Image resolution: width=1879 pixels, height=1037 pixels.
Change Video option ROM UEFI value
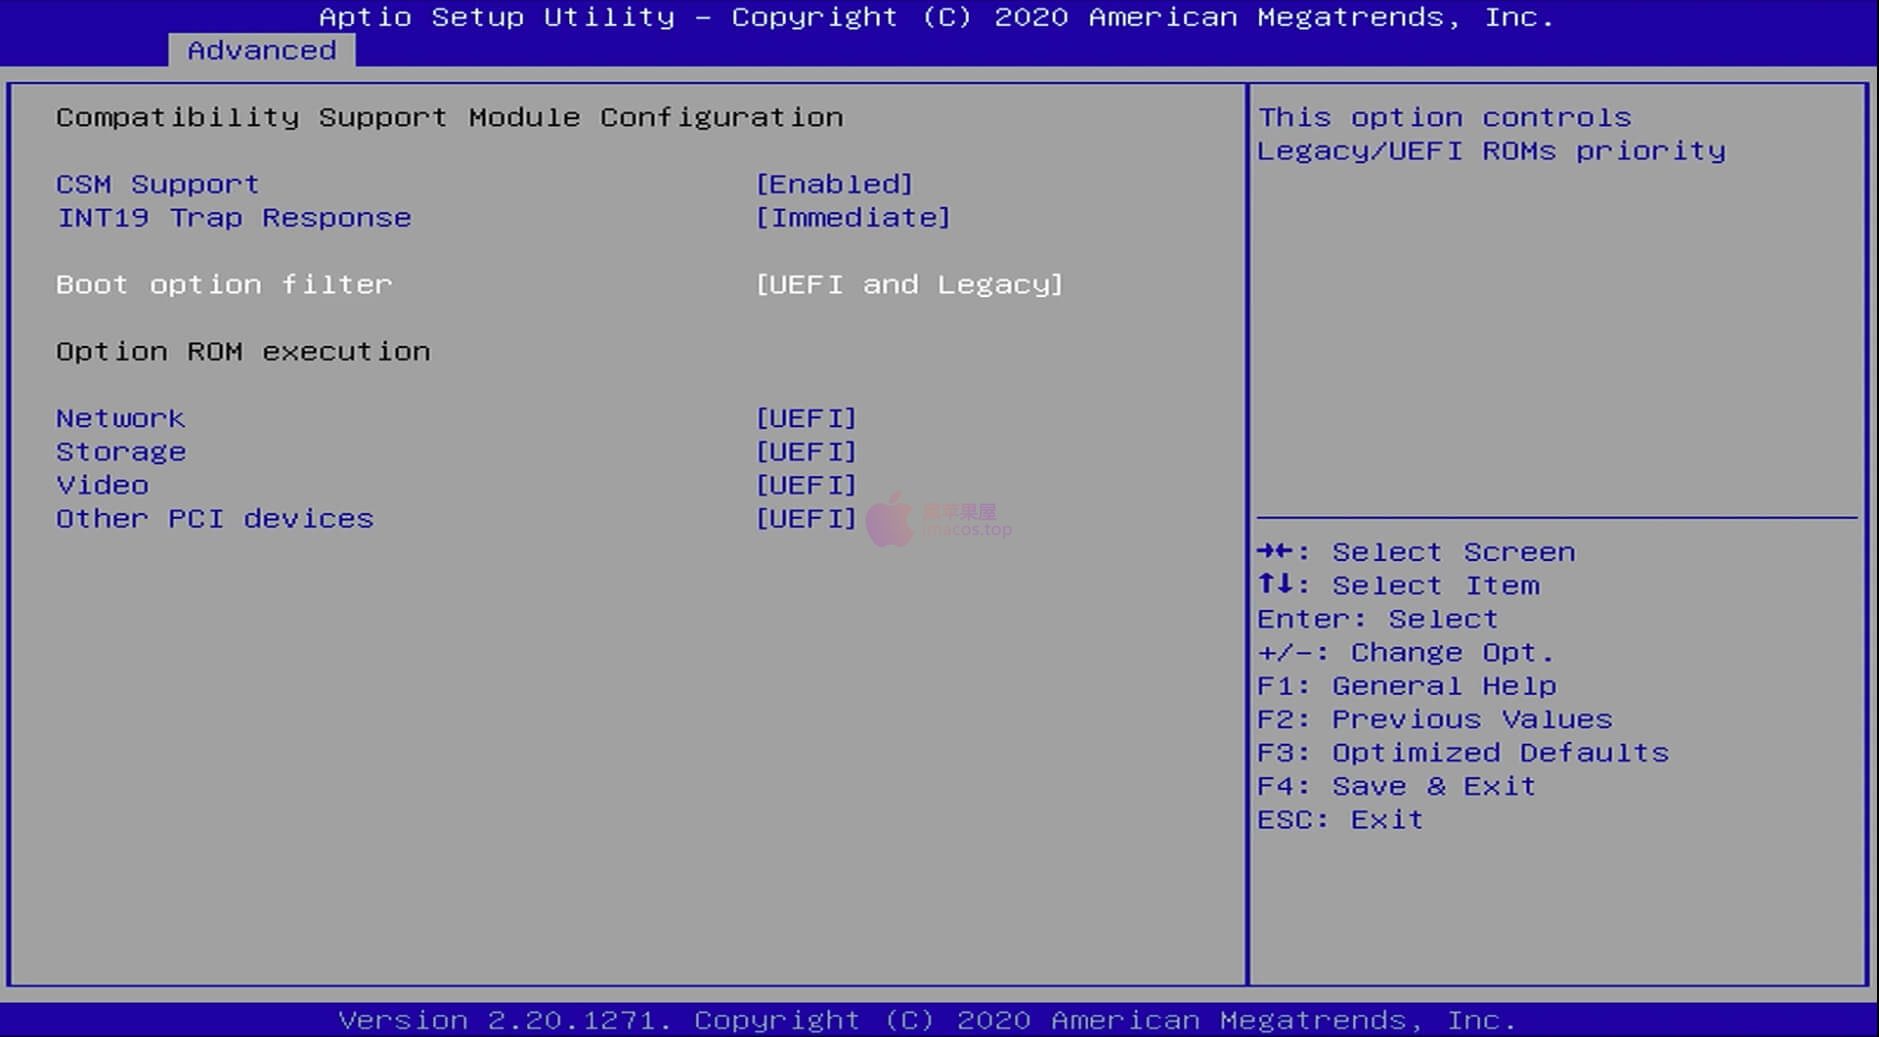coord(806,485)
